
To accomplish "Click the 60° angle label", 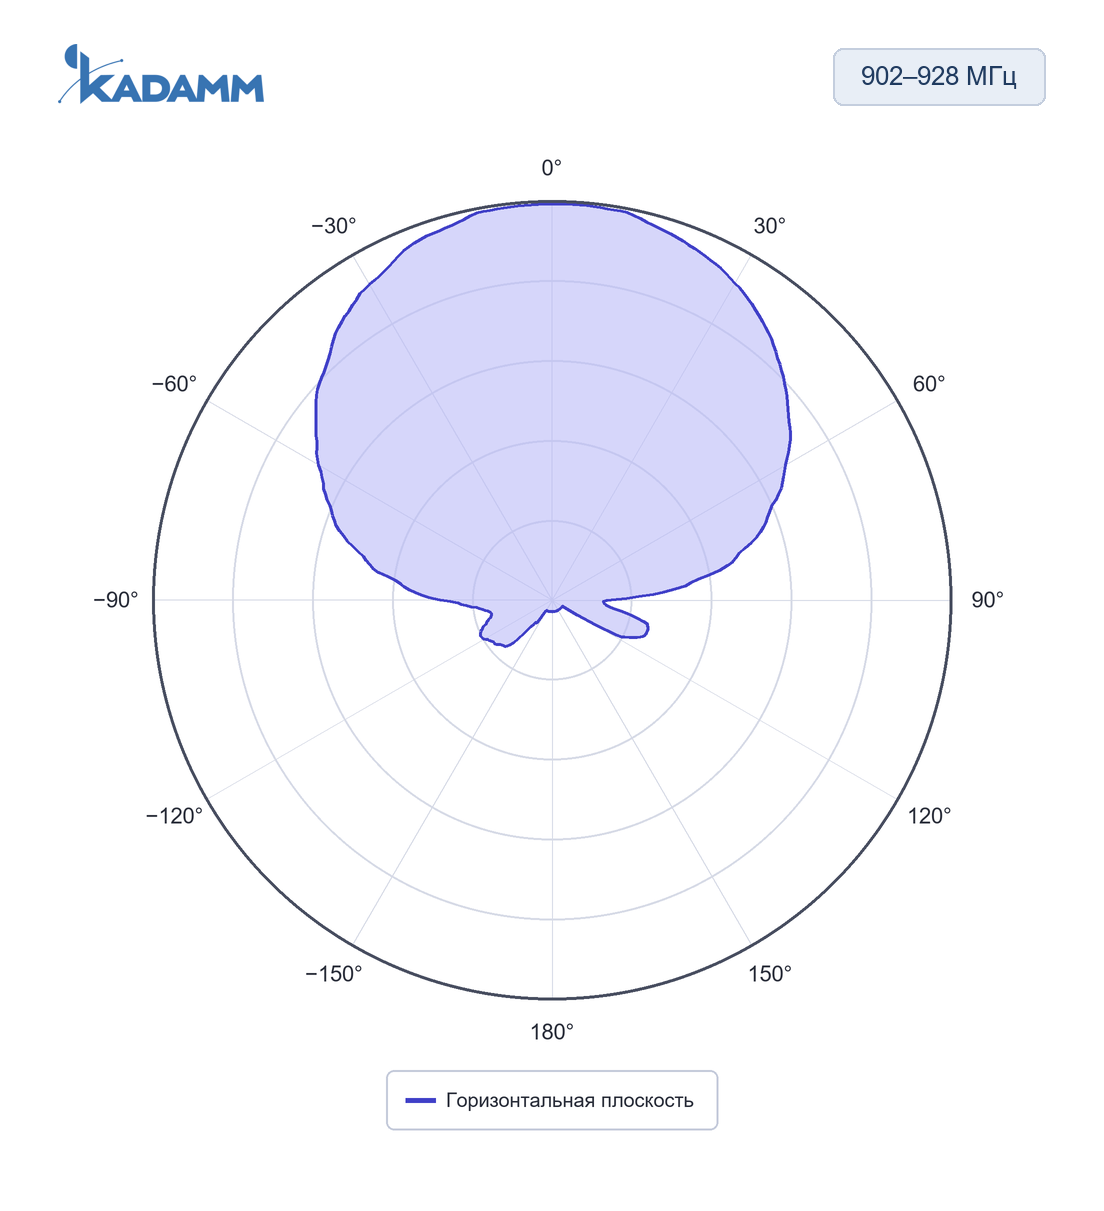I will (929, 384).
